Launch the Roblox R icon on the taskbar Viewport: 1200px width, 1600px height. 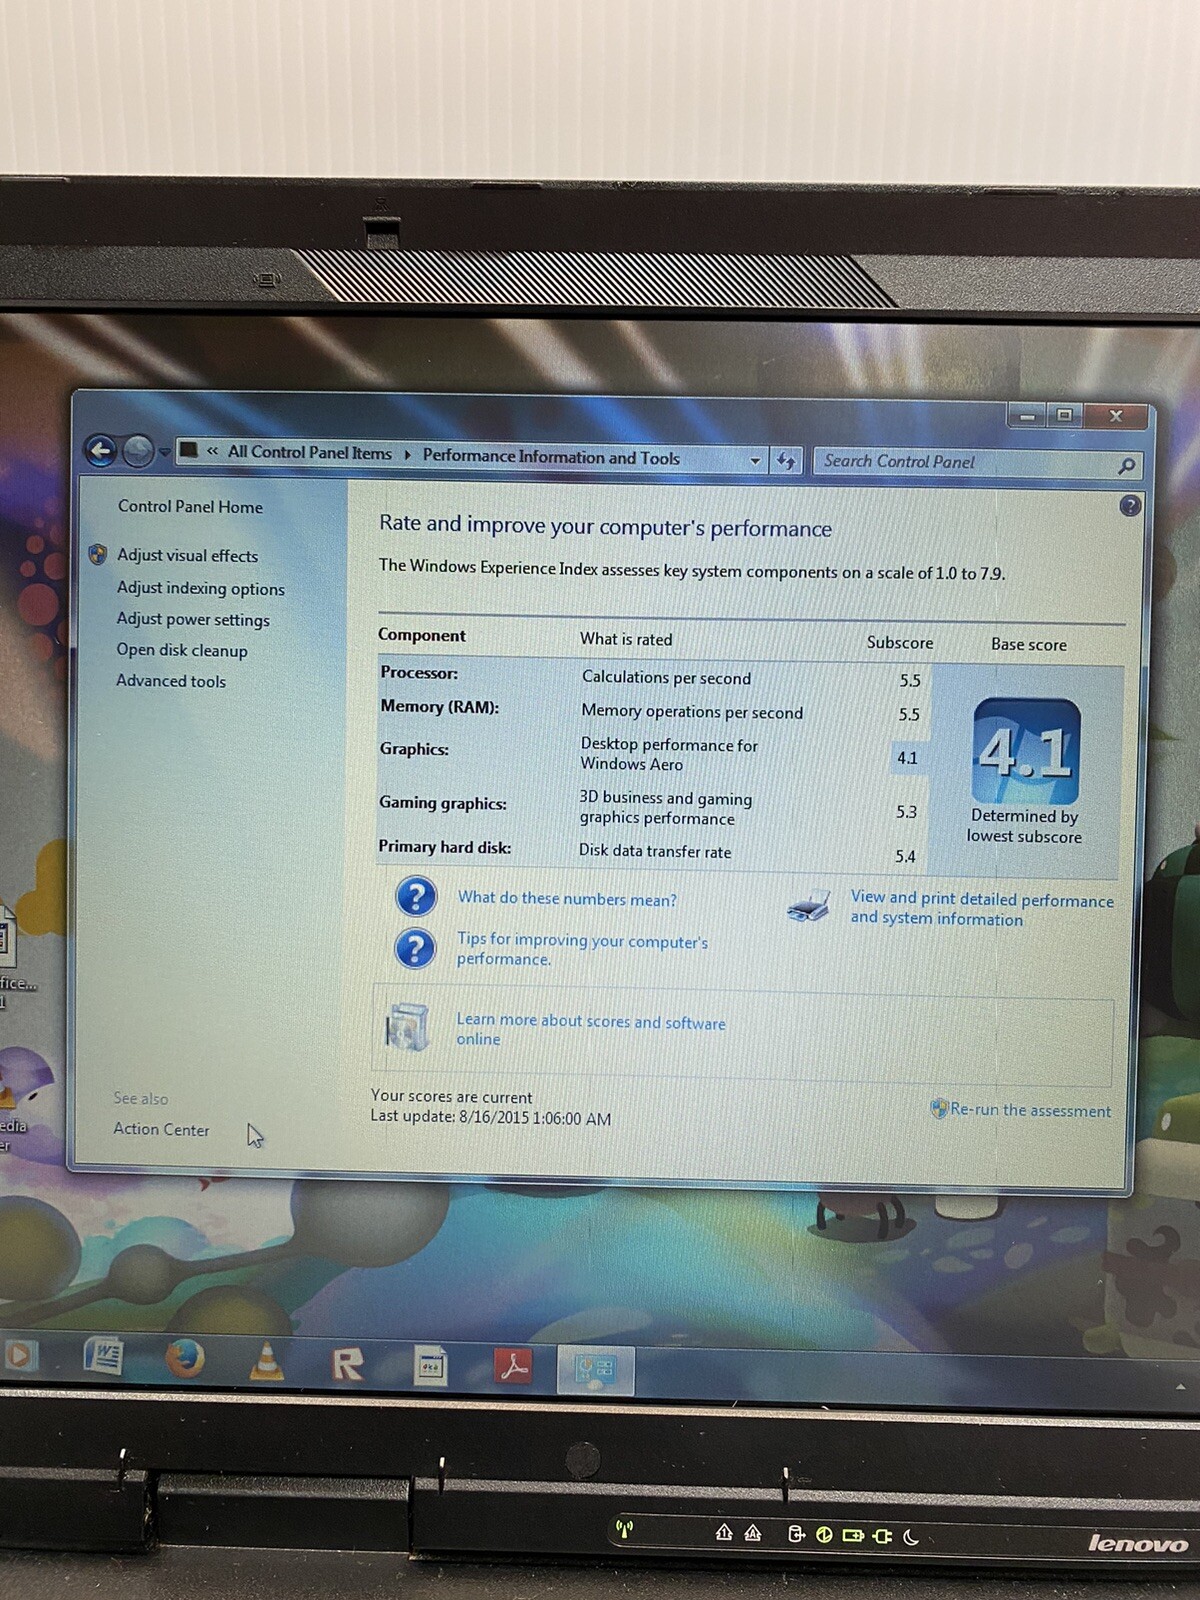click(347, 1364)
